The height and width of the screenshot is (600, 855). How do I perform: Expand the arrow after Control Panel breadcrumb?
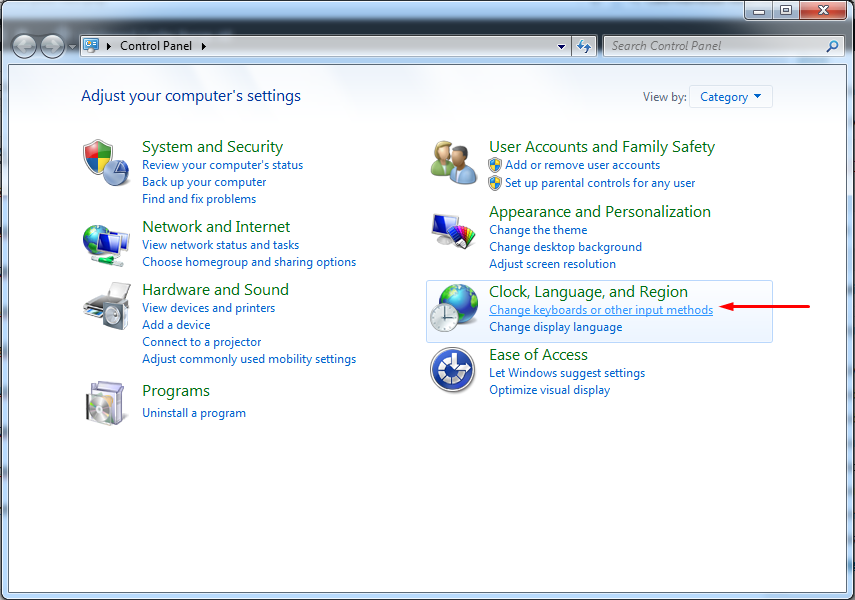point(203,46)
